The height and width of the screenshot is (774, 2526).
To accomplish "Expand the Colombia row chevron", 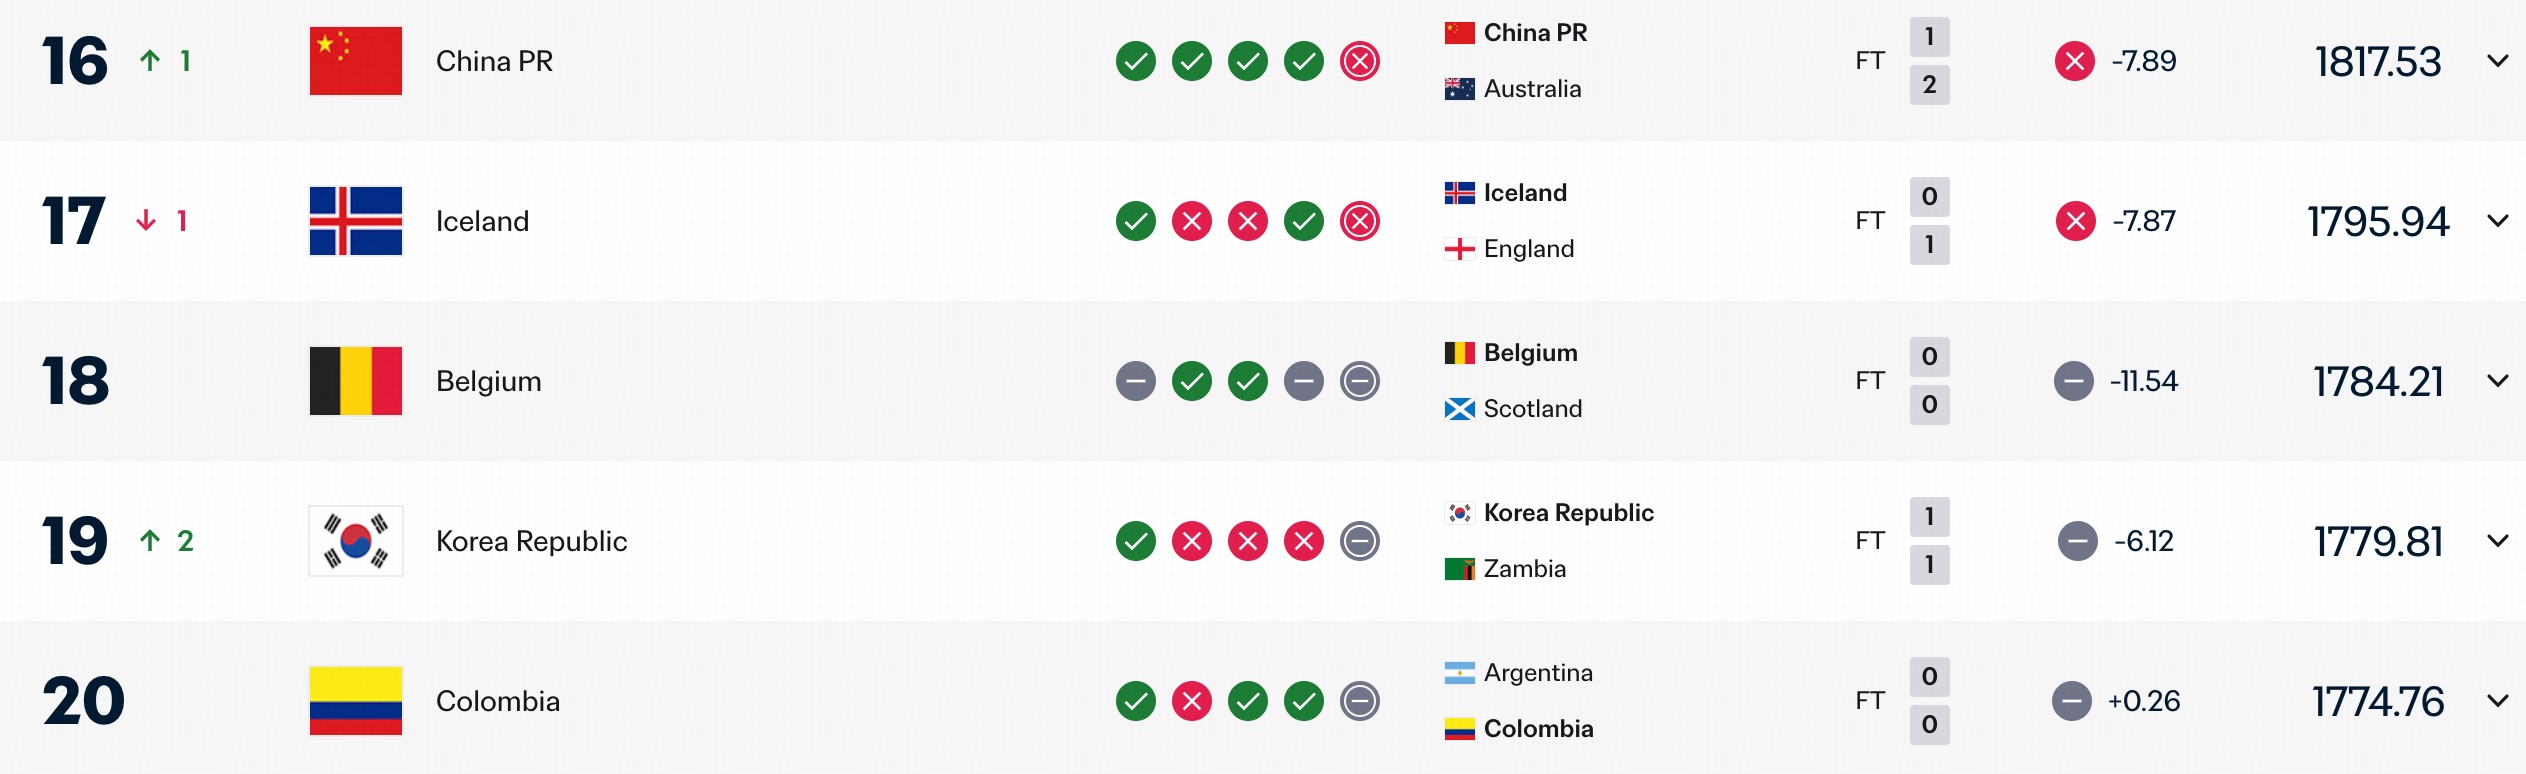I will pos(2497,701).
